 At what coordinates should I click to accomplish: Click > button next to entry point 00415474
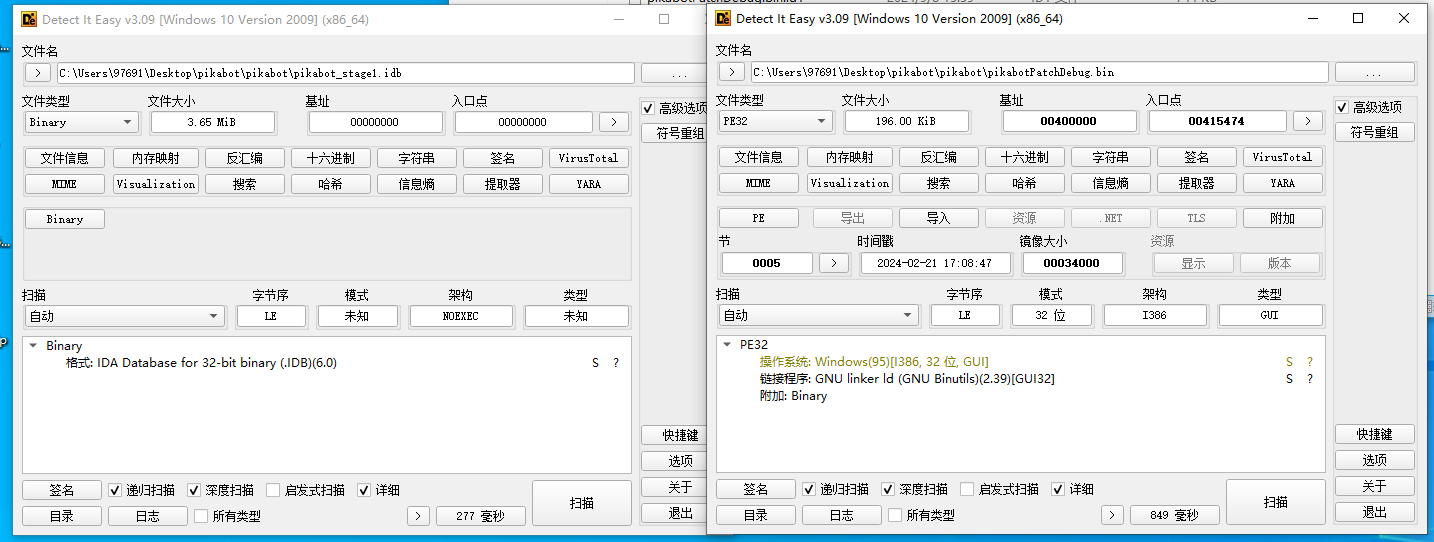(1308, 121)
